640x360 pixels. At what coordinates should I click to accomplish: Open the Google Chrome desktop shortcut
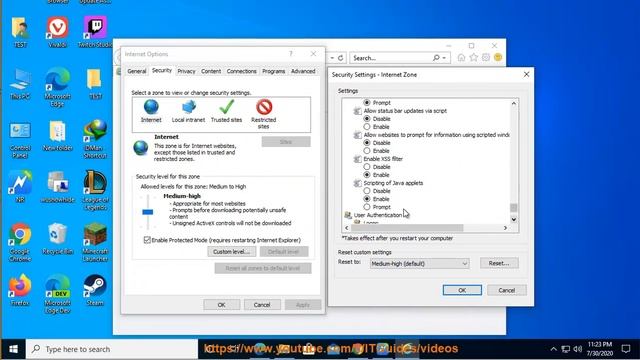(x=20, y=242)
